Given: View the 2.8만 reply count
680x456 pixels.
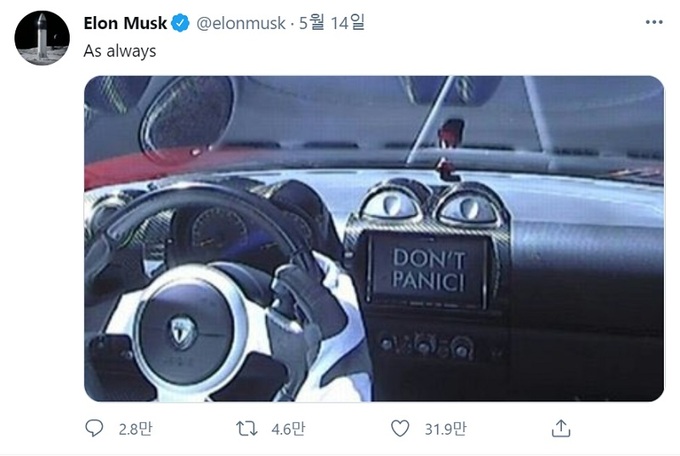Looking at the screenshot, I should pos(135,429).
